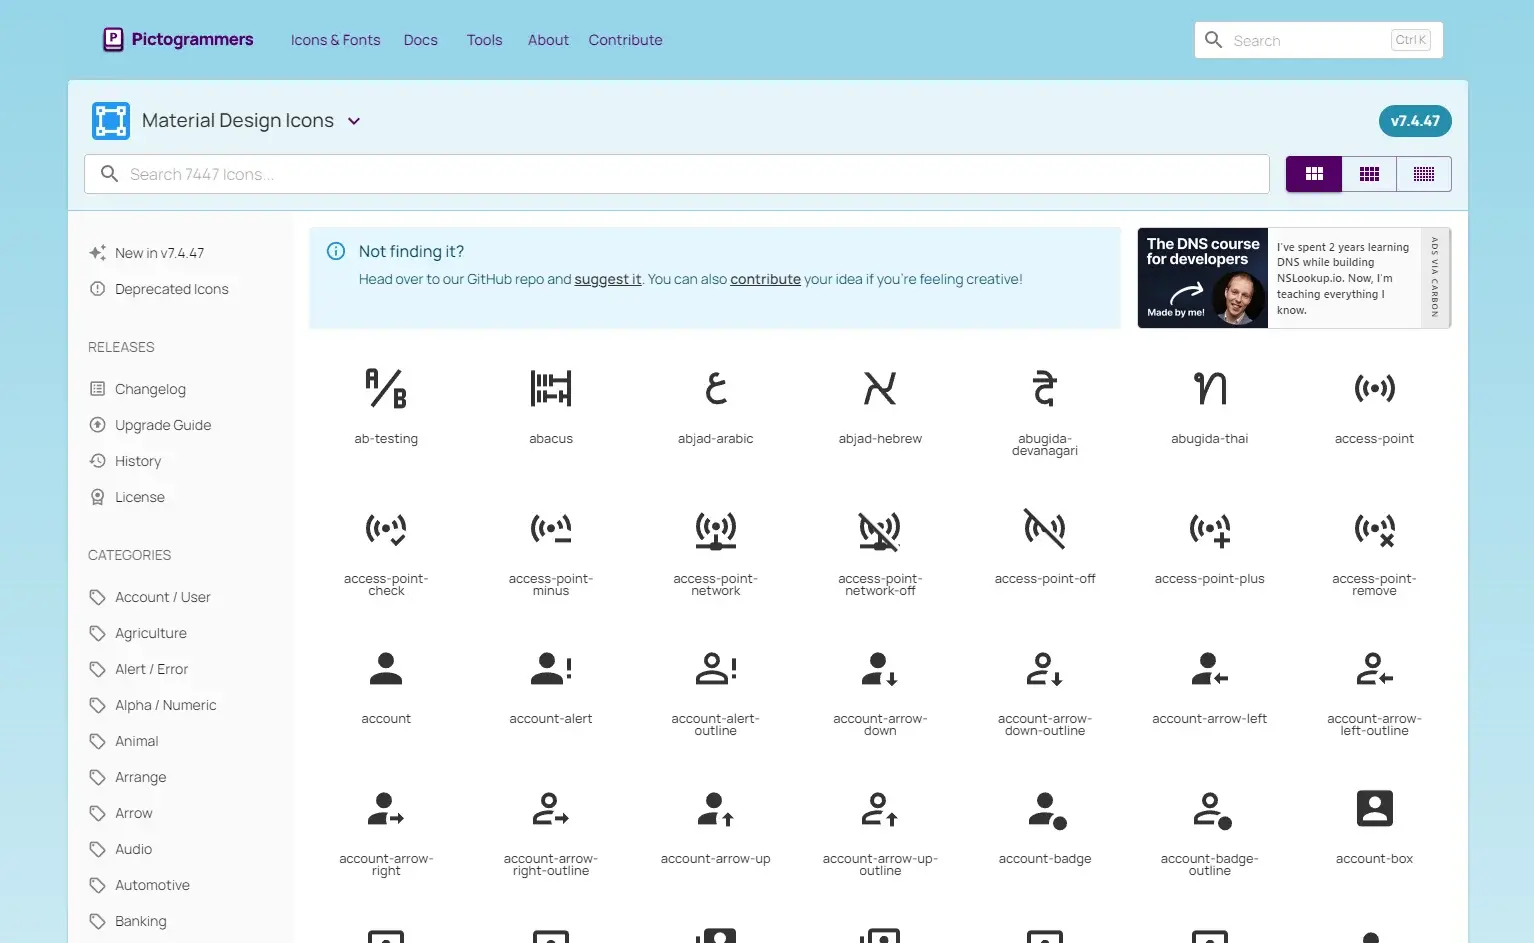Open the DNS course advertisement
1534x943 pixels.
(1294, 278)
